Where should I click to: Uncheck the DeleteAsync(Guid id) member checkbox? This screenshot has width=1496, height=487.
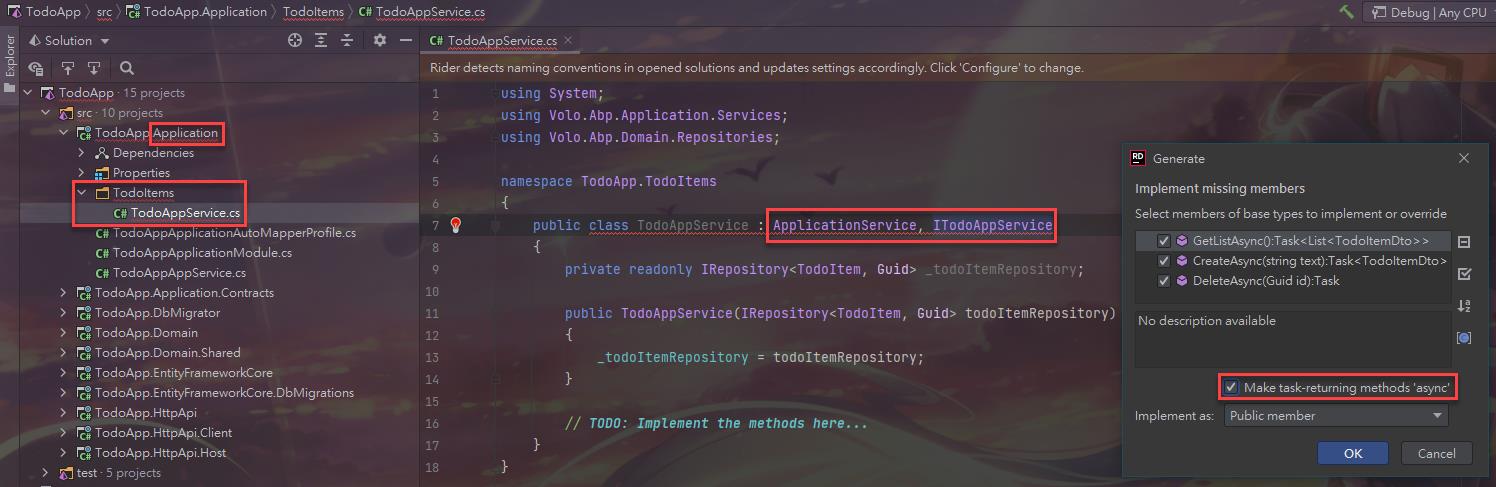tap(1163, 281)
